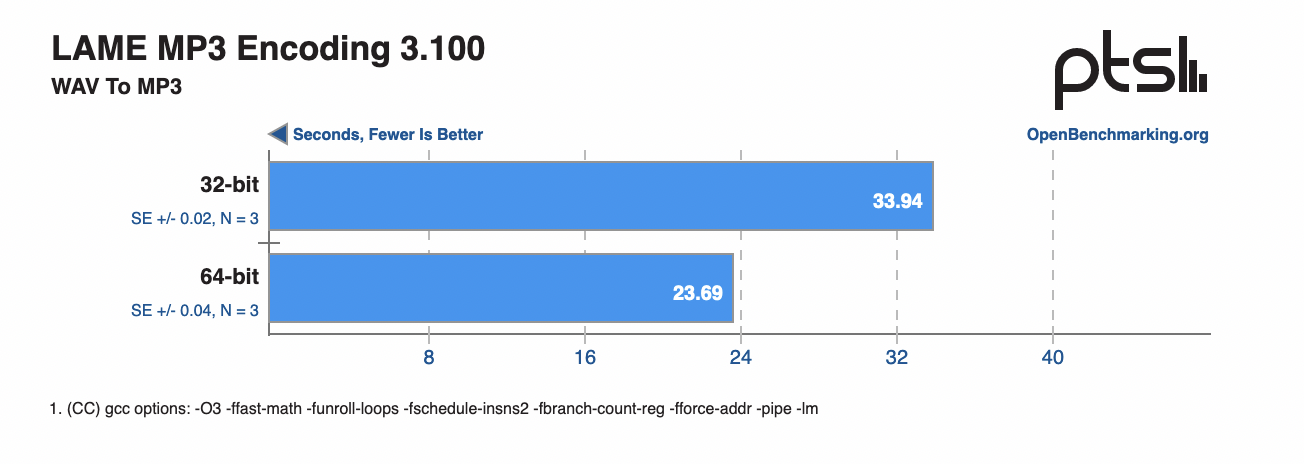This screenshot has height=464, width=1304.
Task: Click the axis tick label 24
Action: tap(740, 358)
